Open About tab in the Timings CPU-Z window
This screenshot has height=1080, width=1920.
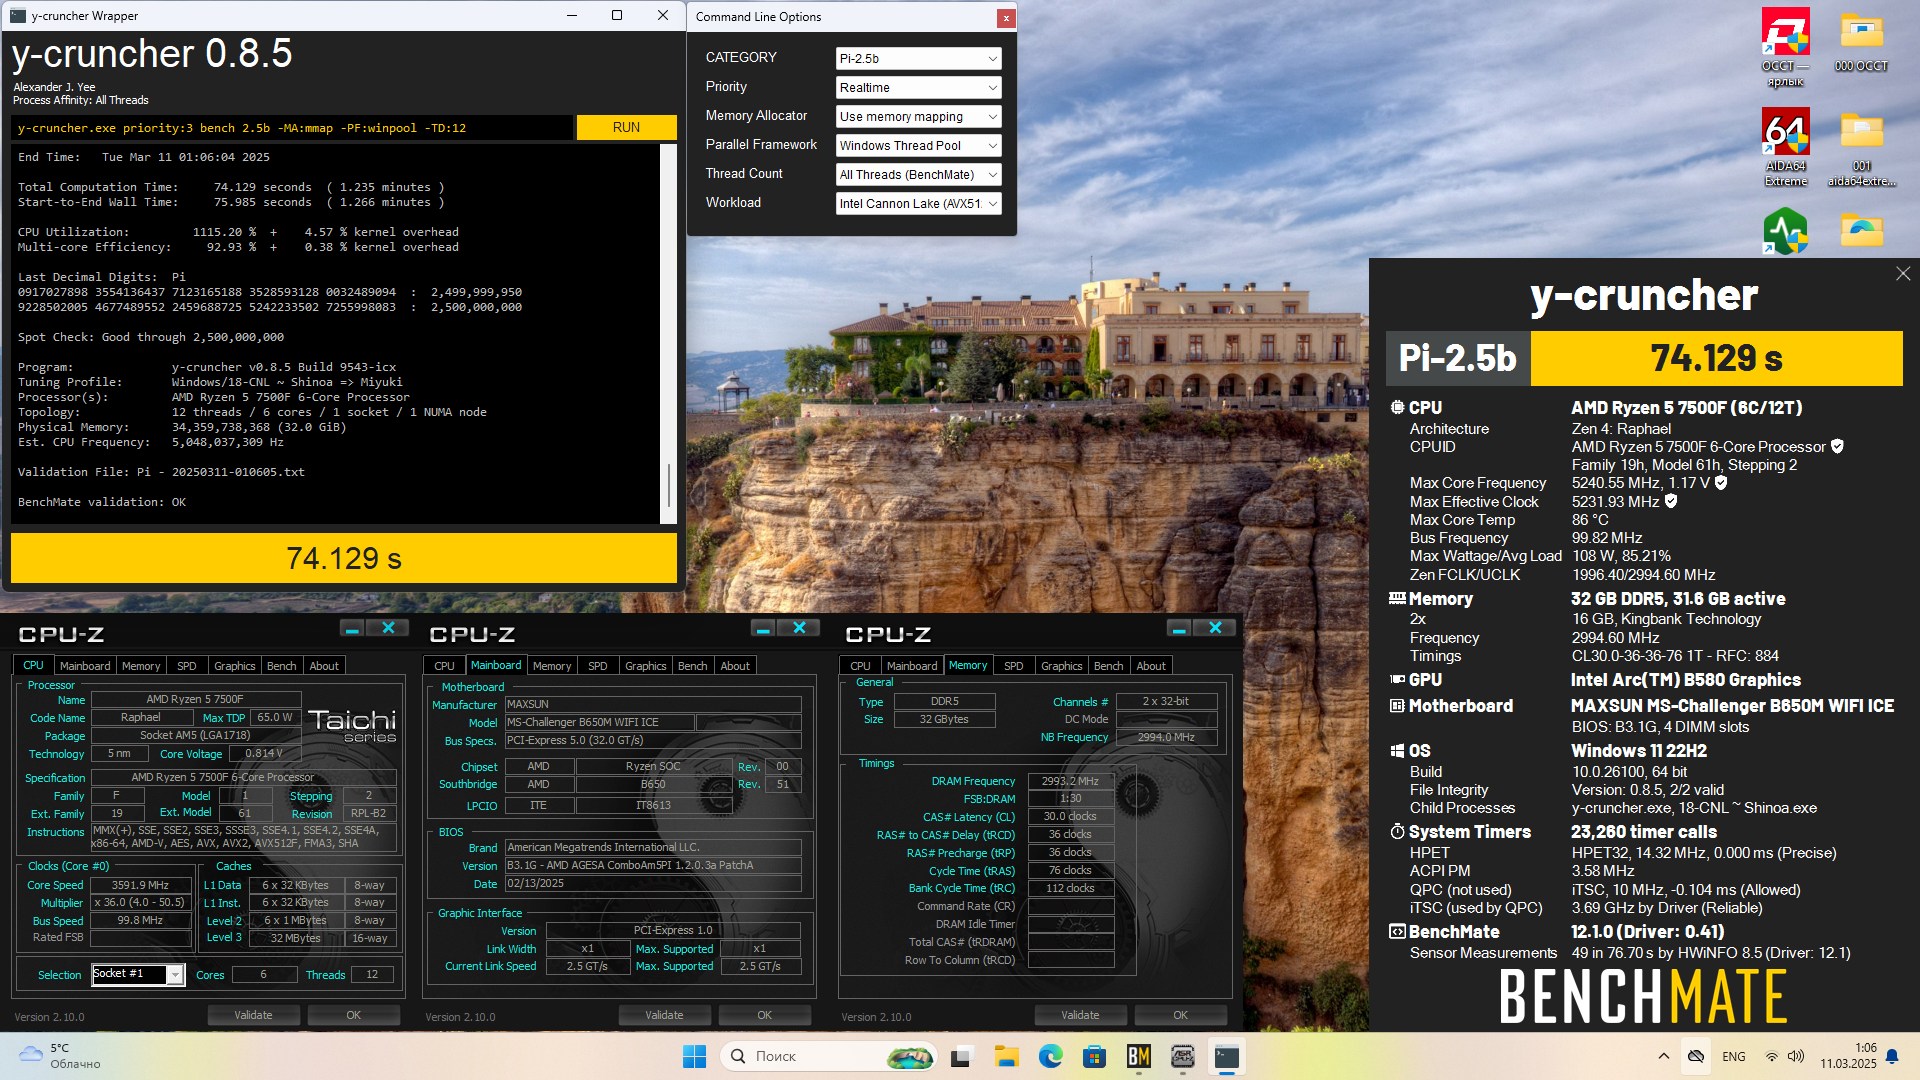pyautogui.click(x=1151, y=666)
